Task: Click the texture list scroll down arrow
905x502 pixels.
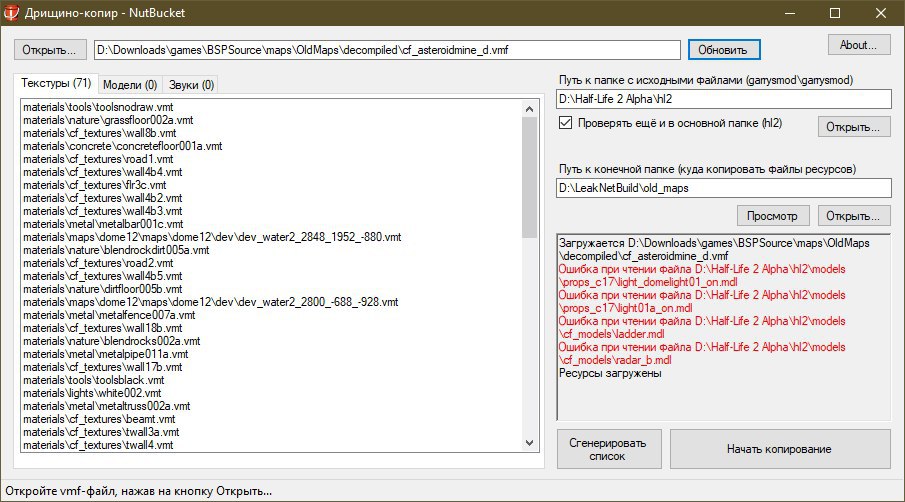Action: point(529,443)
